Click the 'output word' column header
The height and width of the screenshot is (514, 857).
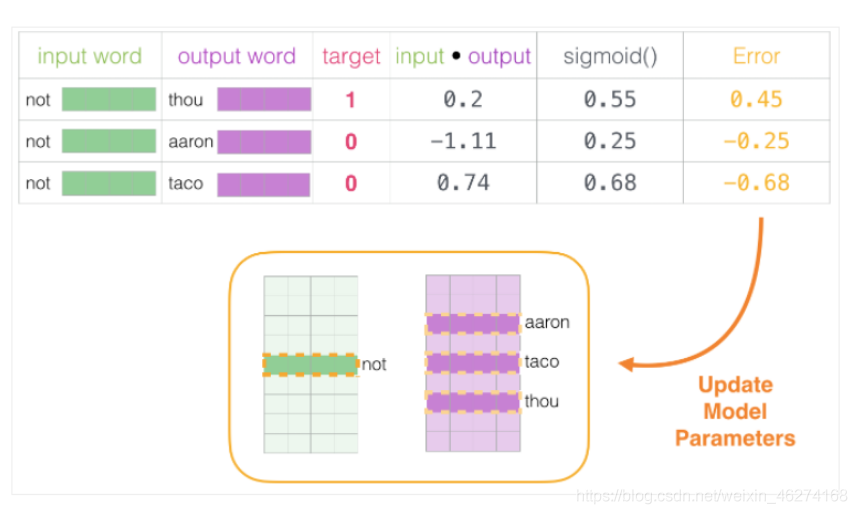coord(237,56)
